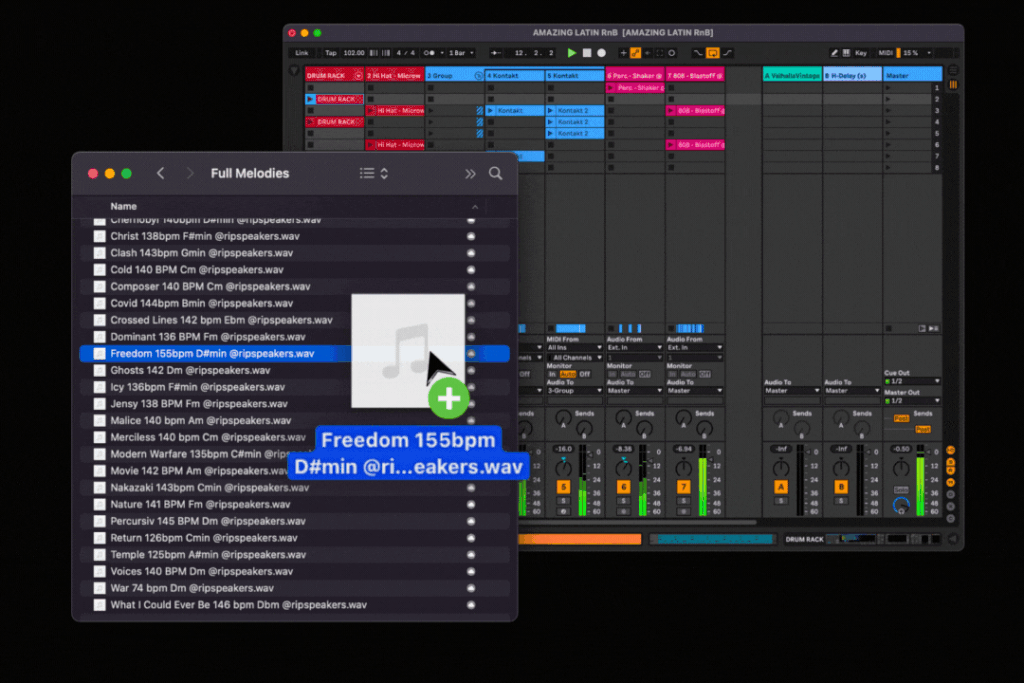Enable Punch-Out switch
This screenshot has height=683, width=1024.
click(727, 53)
